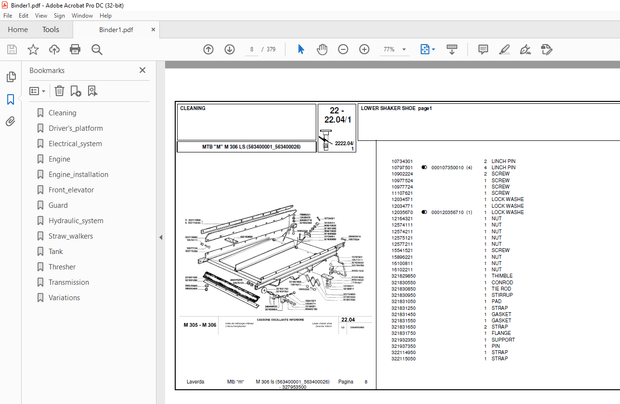This screenshot has height=404, width=620.
Task: Click the CLEANING section title in document
Action: pyautogui.click(x=193, y=108)
